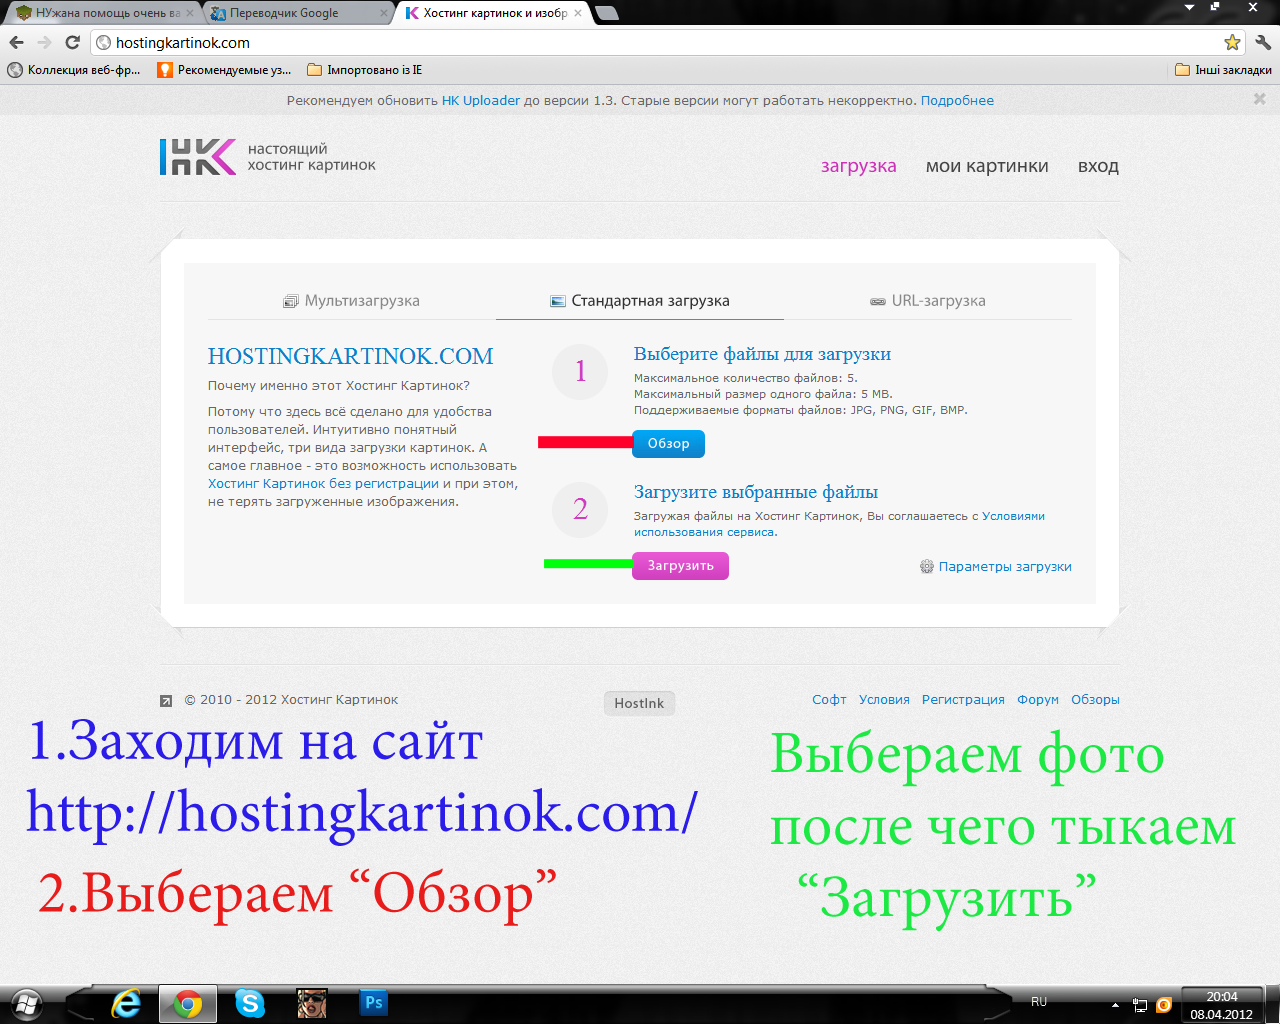Go to the загрузка section
1280x1024 pixels.
[x=859, y=166]
